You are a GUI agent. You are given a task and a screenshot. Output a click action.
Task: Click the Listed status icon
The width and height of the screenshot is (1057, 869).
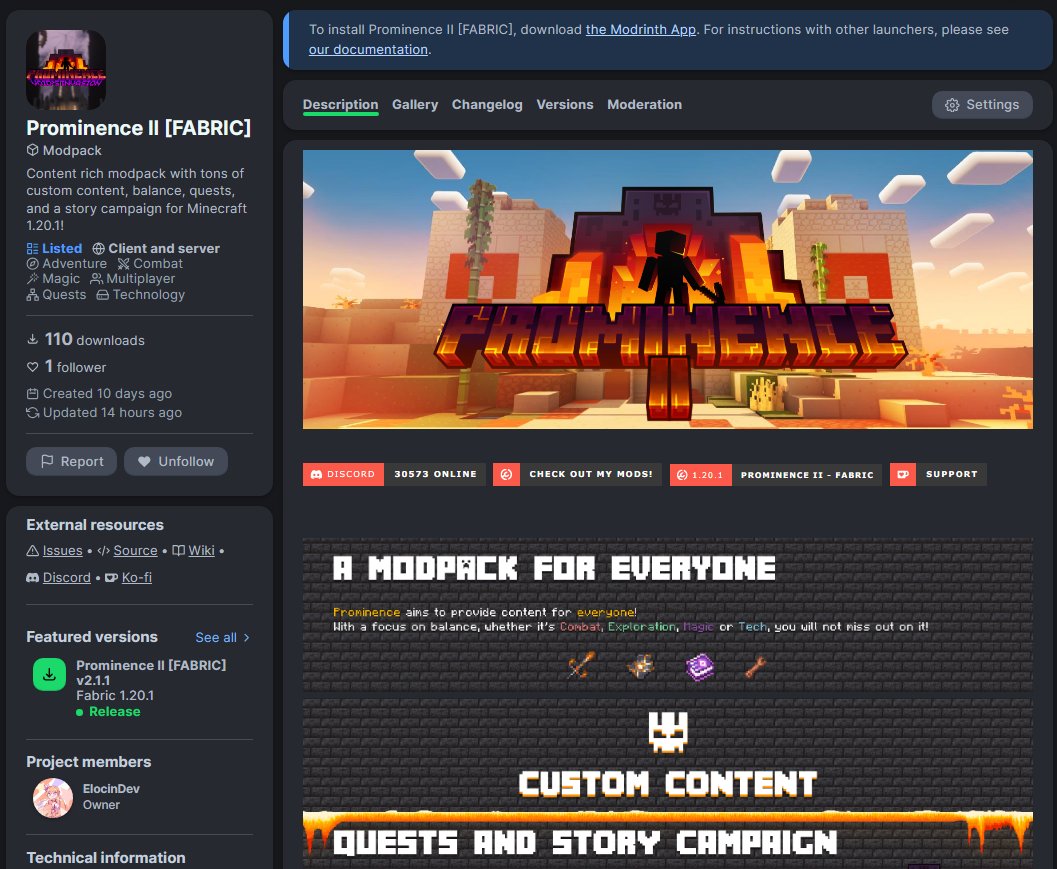pyautogui.click(x=32, y=248)
